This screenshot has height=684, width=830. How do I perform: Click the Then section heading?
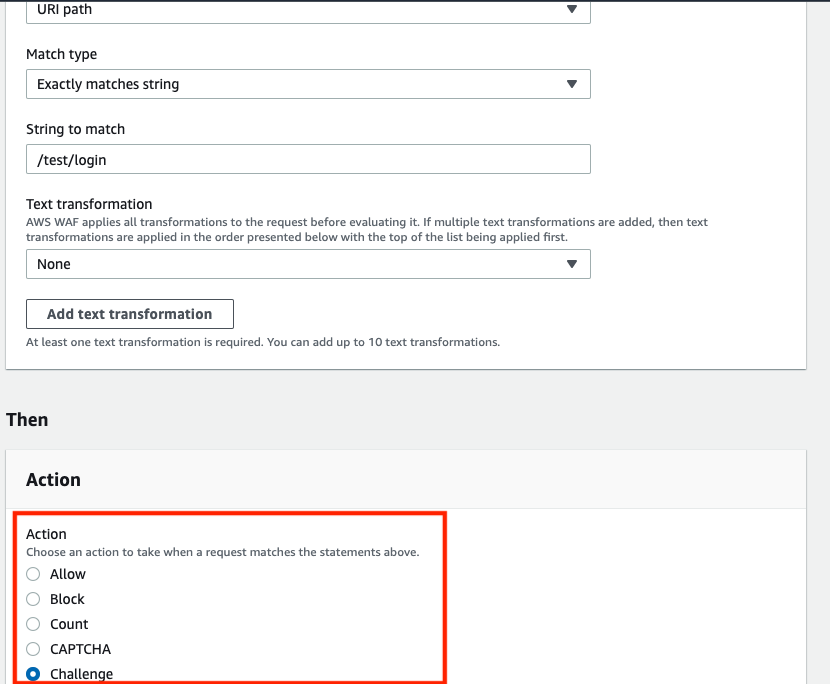pyautogui.click(x=27, y=420)
